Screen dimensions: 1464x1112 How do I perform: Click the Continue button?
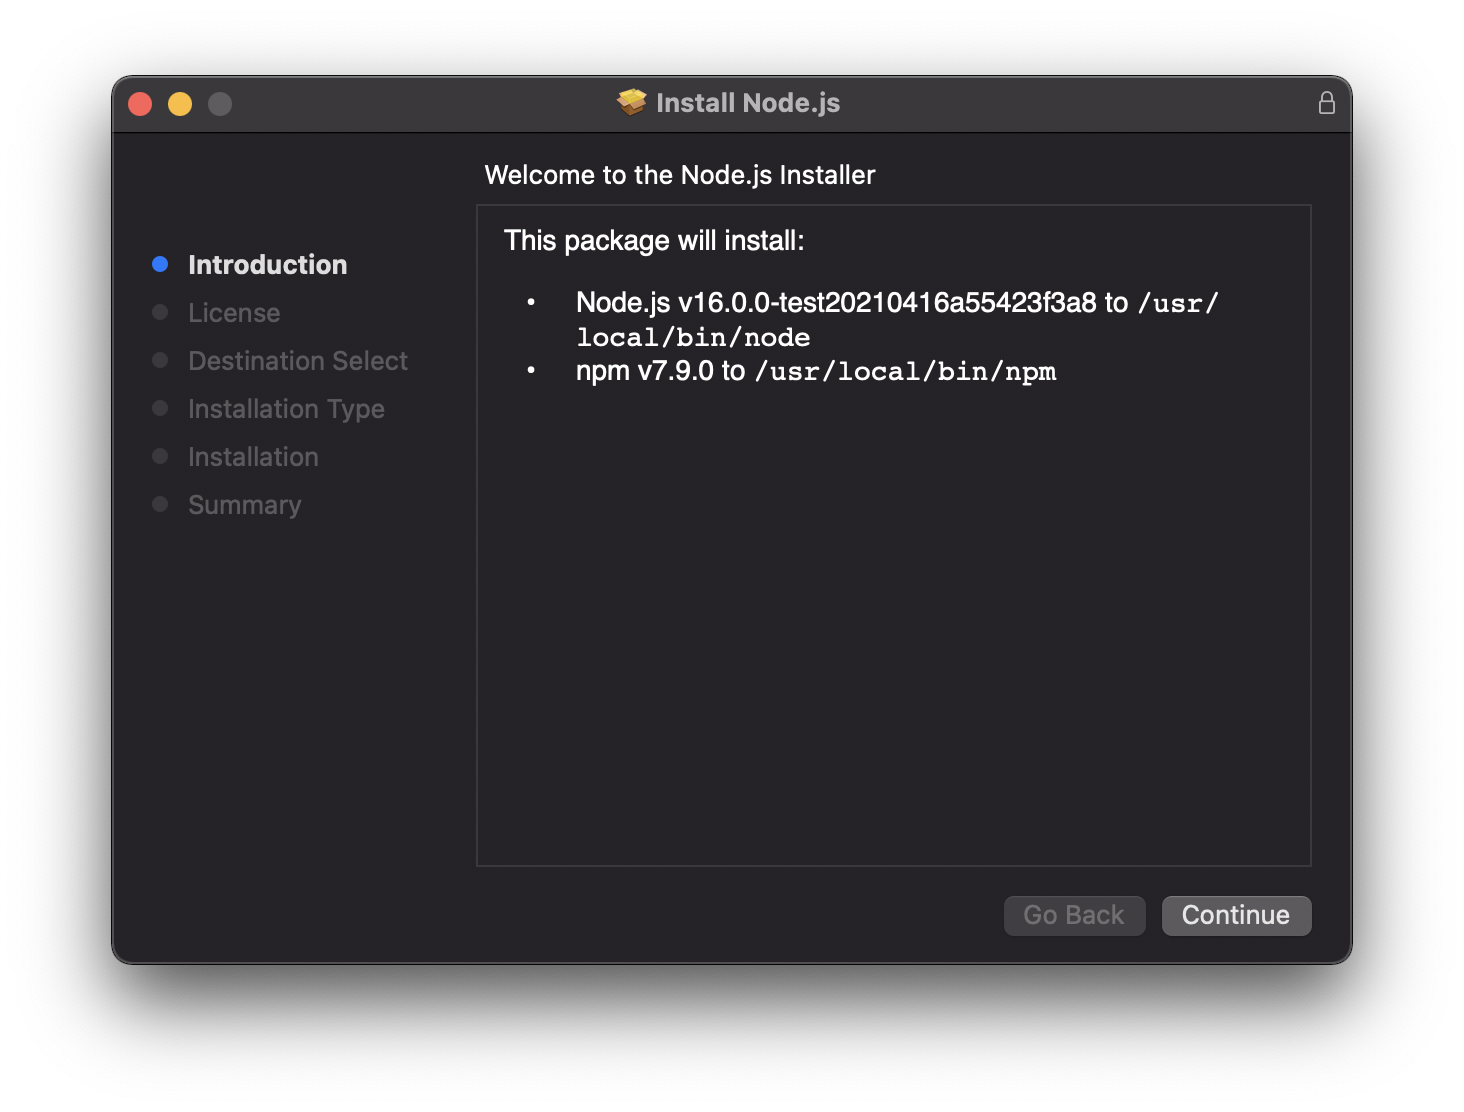[1236, 915]
